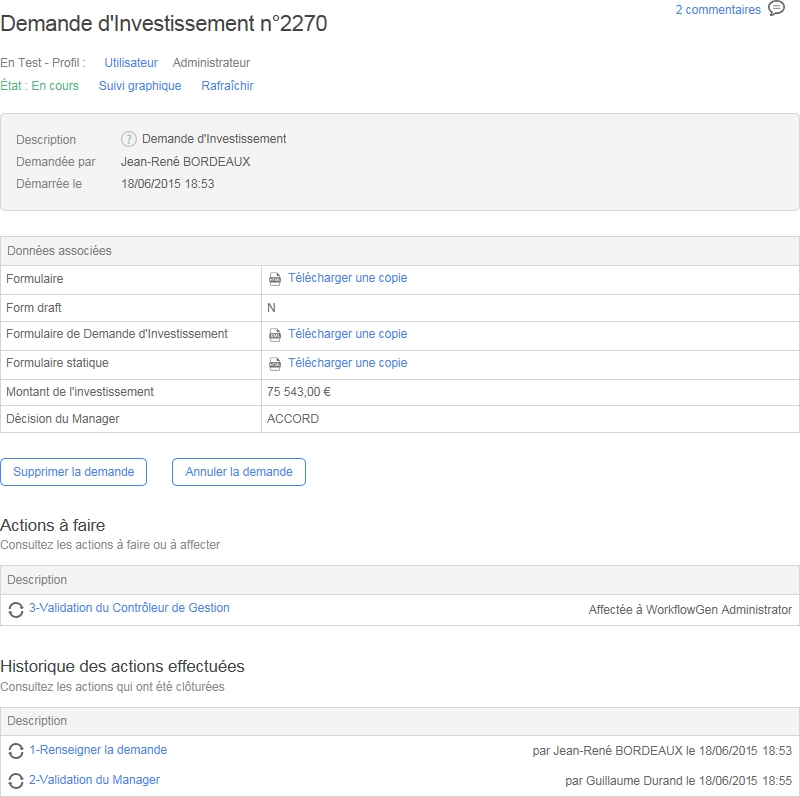Click file icon for Formulaire de Demande d'Investissement
This screenshot has height=797, width=800.
[x=275, y=335]
